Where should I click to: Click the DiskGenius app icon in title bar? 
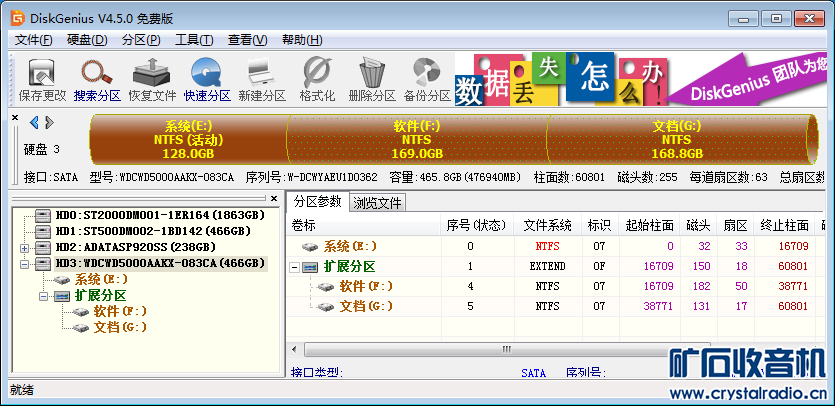coord(18,19)
